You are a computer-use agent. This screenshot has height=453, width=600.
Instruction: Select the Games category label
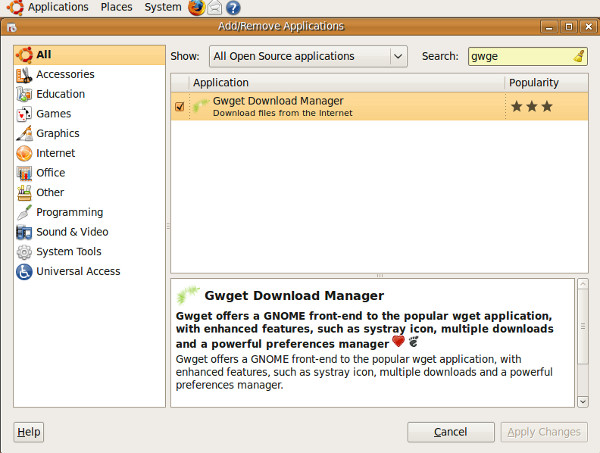point(54,114)
